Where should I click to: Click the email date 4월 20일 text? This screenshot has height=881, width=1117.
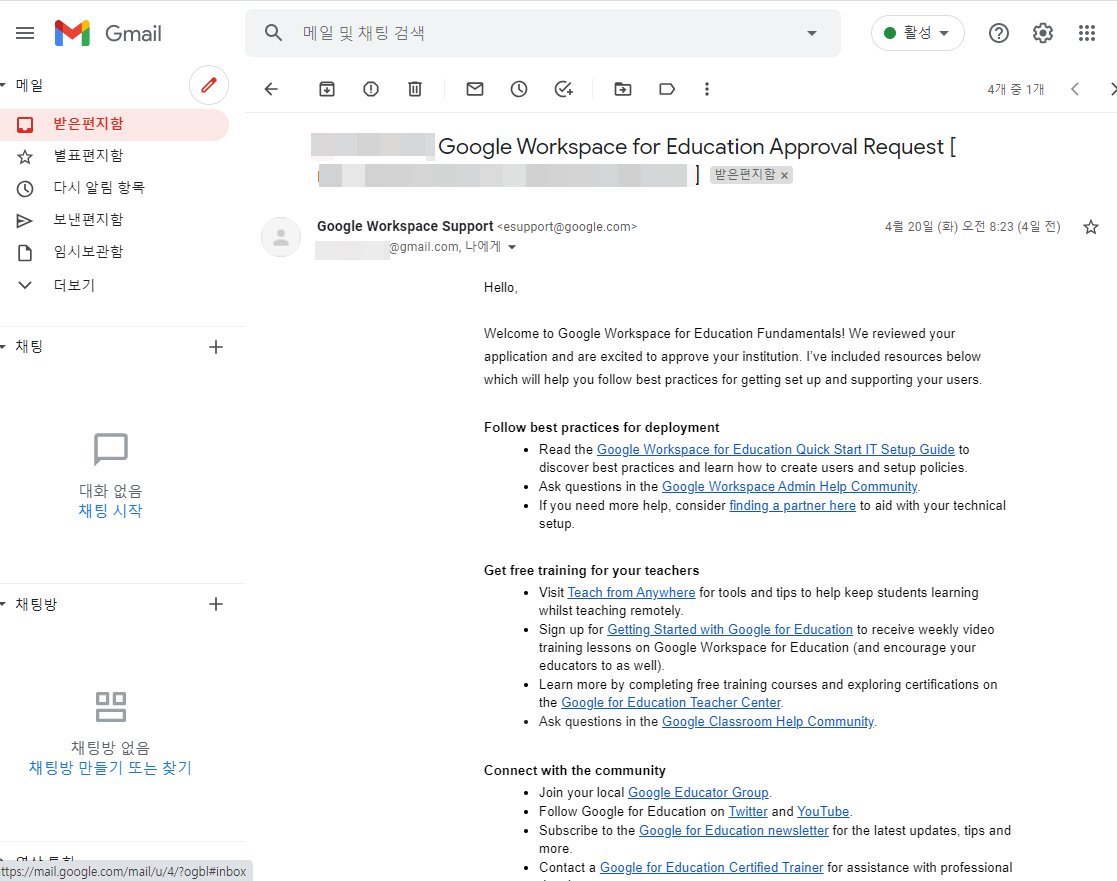[x=972, y=227]
